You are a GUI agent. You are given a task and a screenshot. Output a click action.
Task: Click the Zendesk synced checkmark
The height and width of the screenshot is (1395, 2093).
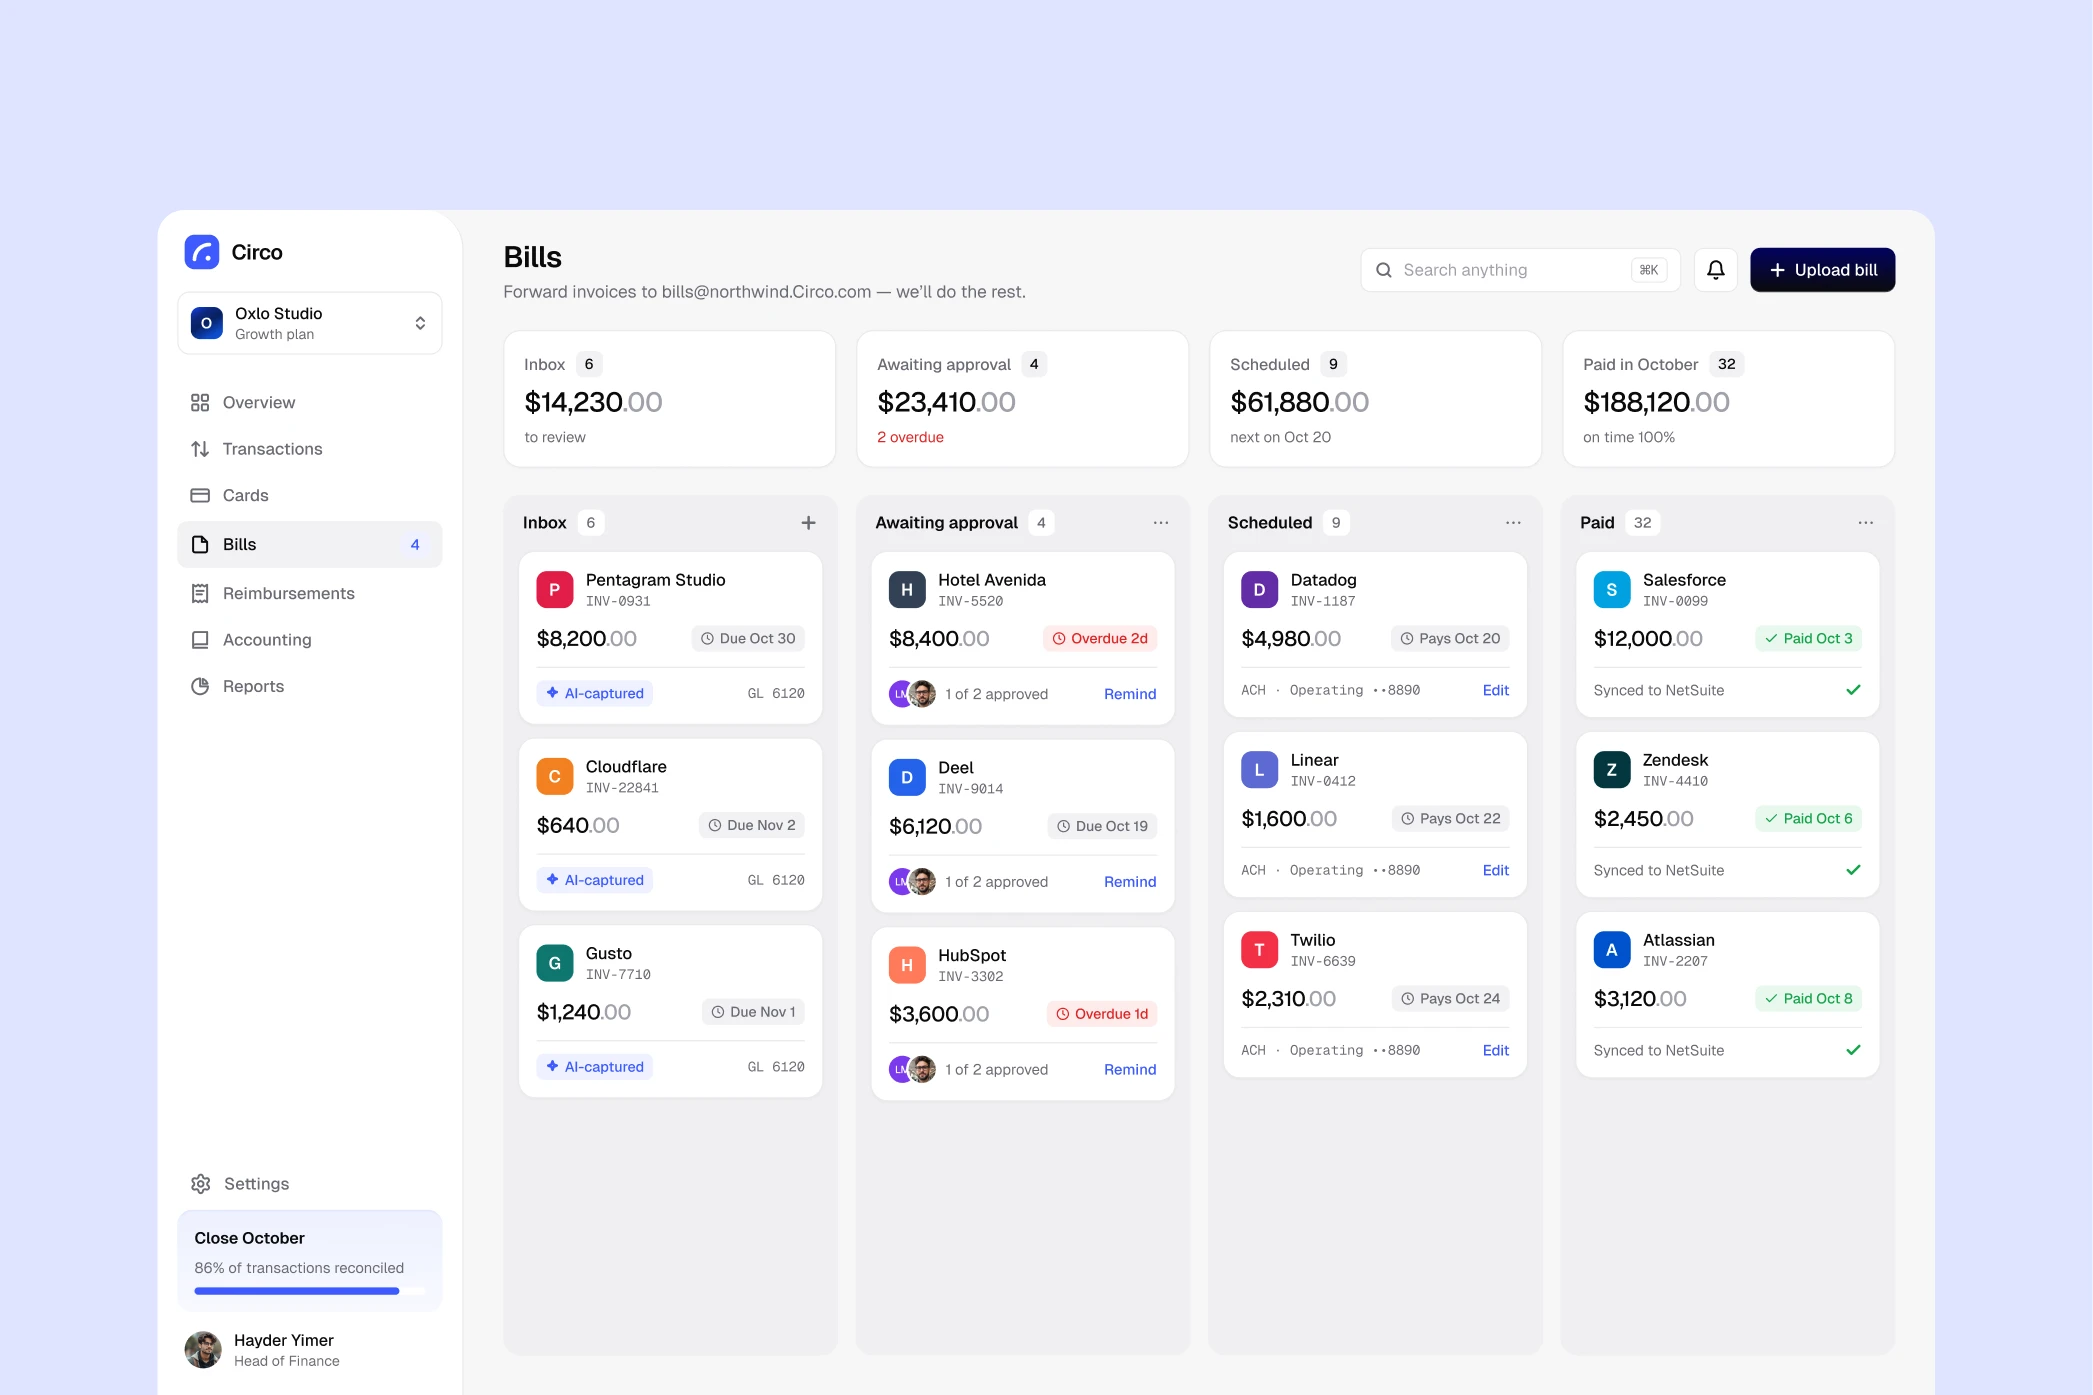(x=1853, y=870)
